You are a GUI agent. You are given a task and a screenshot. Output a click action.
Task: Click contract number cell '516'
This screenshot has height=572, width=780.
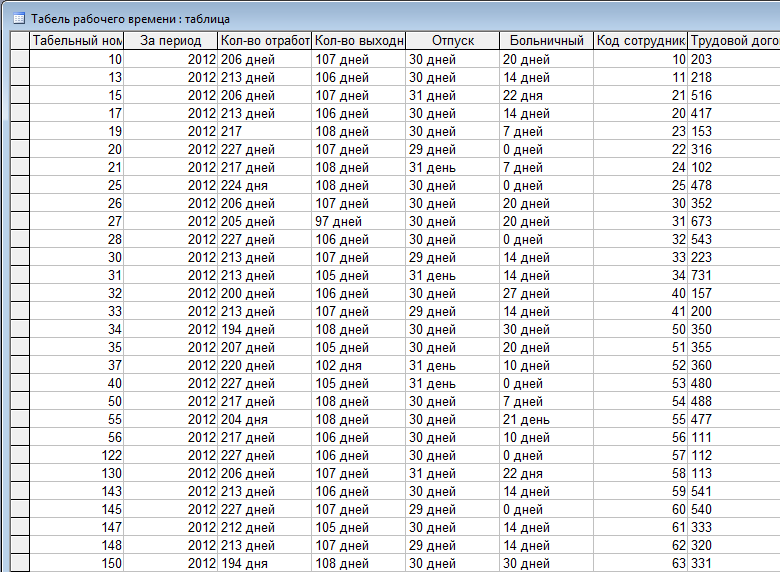(x=734, y=95)
